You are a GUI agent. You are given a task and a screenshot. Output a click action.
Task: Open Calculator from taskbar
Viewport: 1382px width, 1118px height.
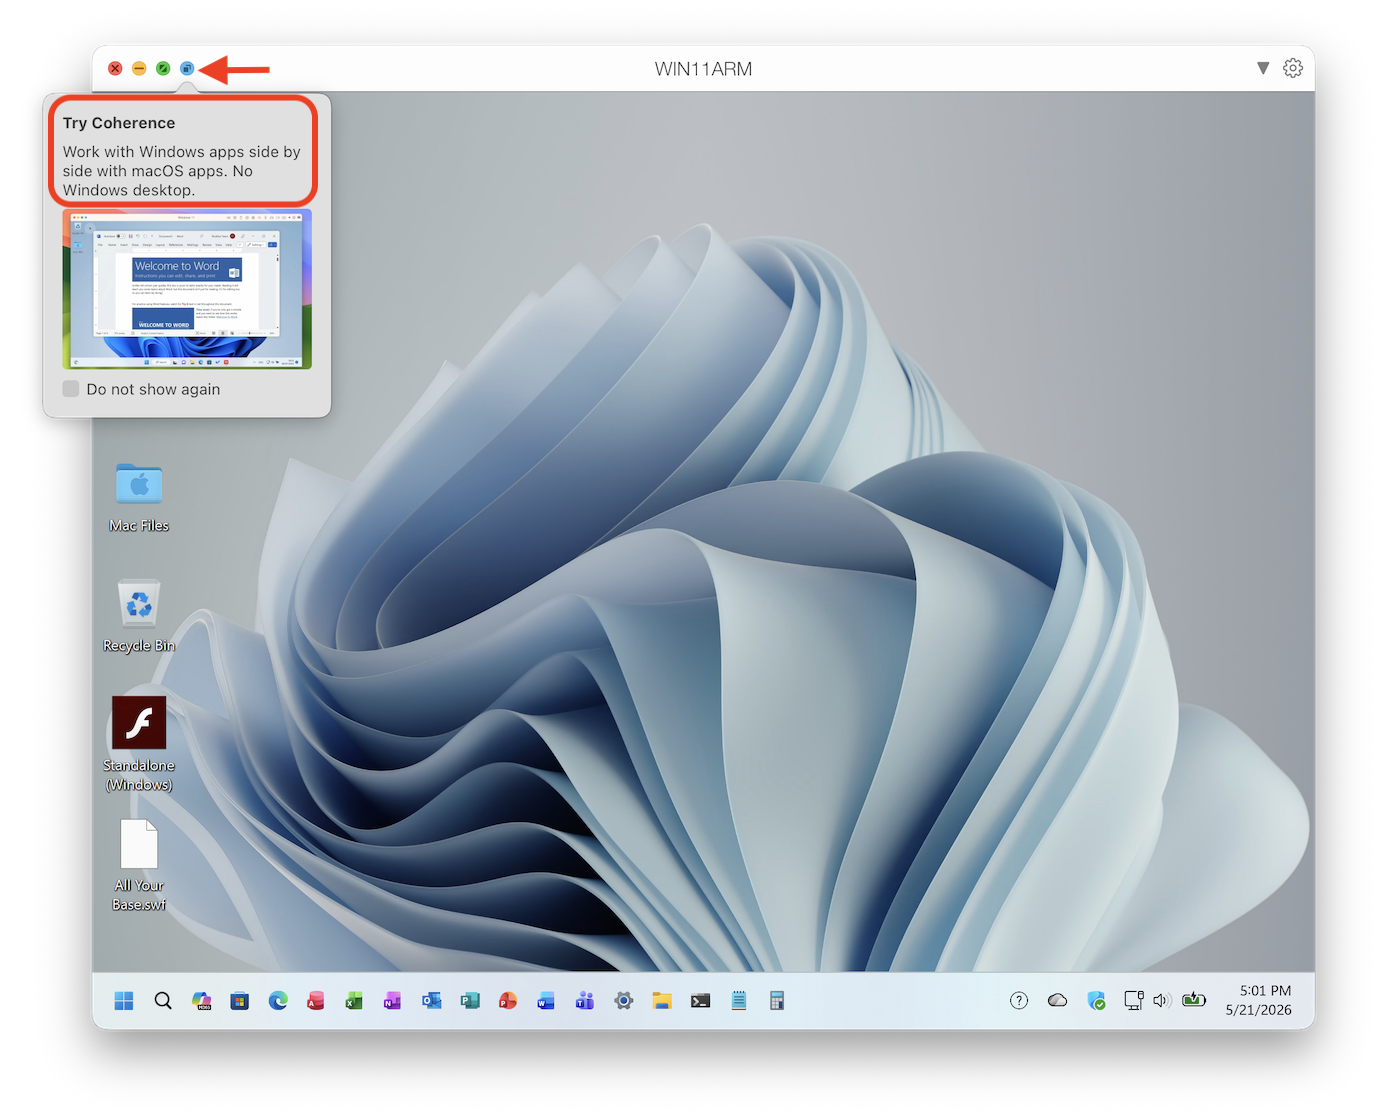777,1001
